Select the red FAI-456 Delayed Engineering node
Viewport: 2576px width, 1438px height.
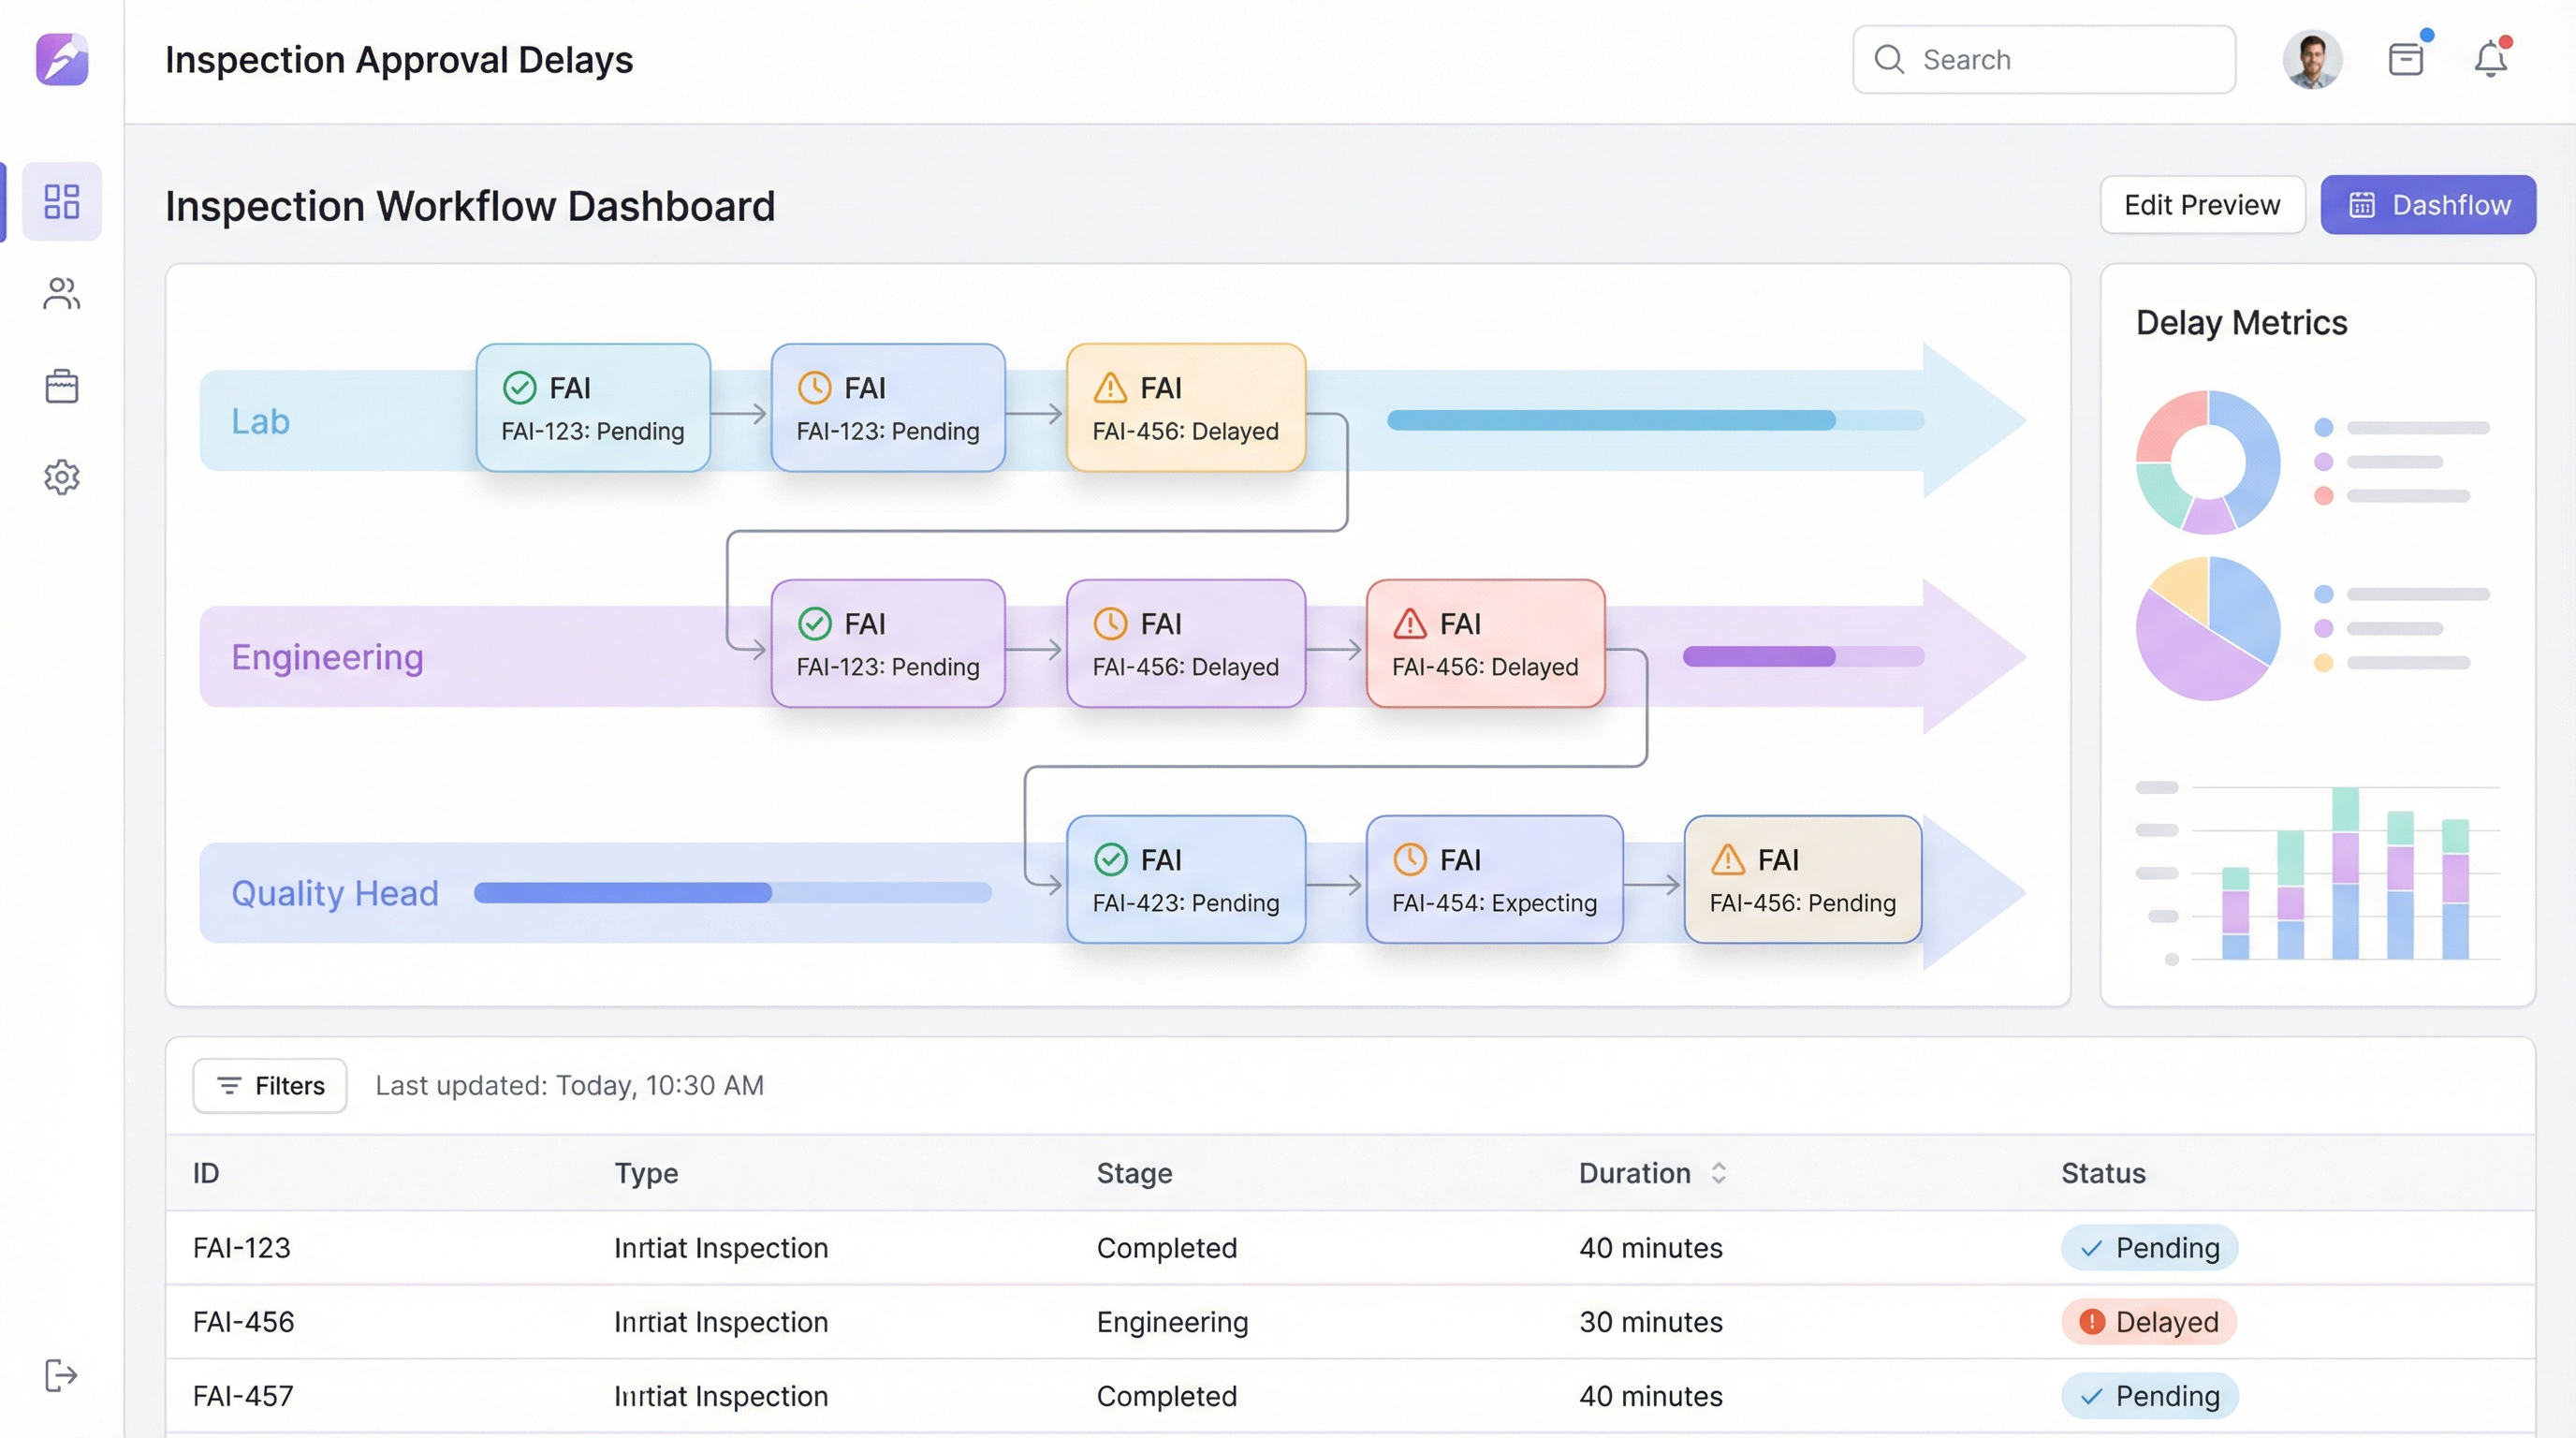click(x=1485, y=644)
